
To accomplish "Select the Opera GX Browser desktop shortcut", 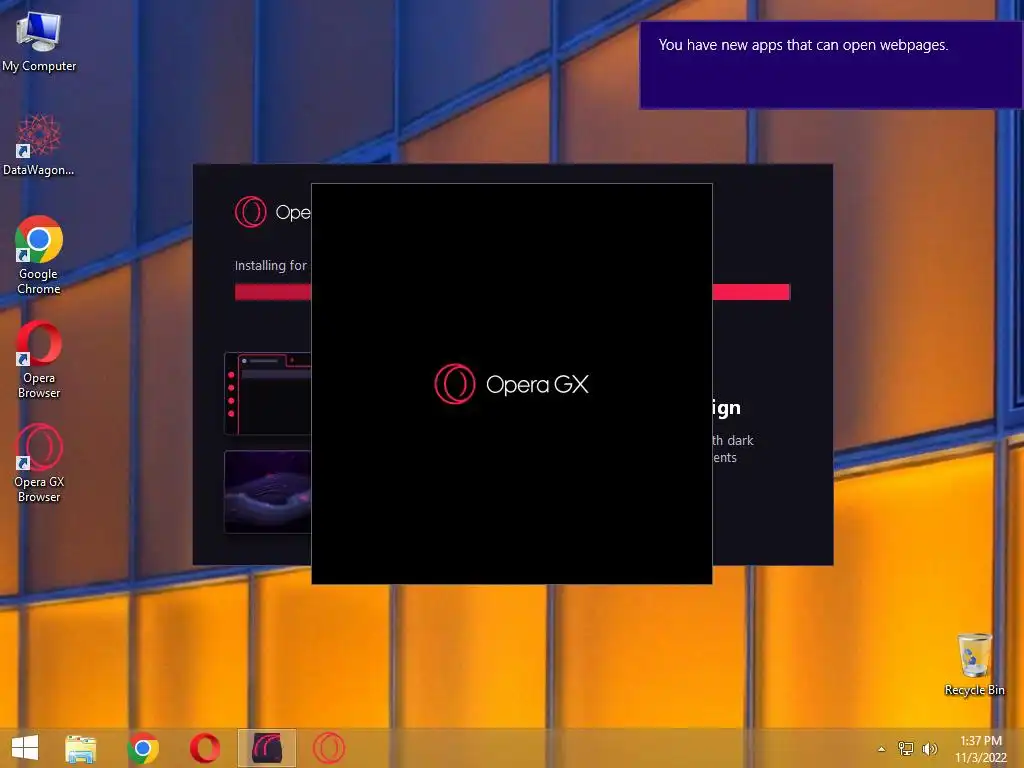I will tap(39, 464).
